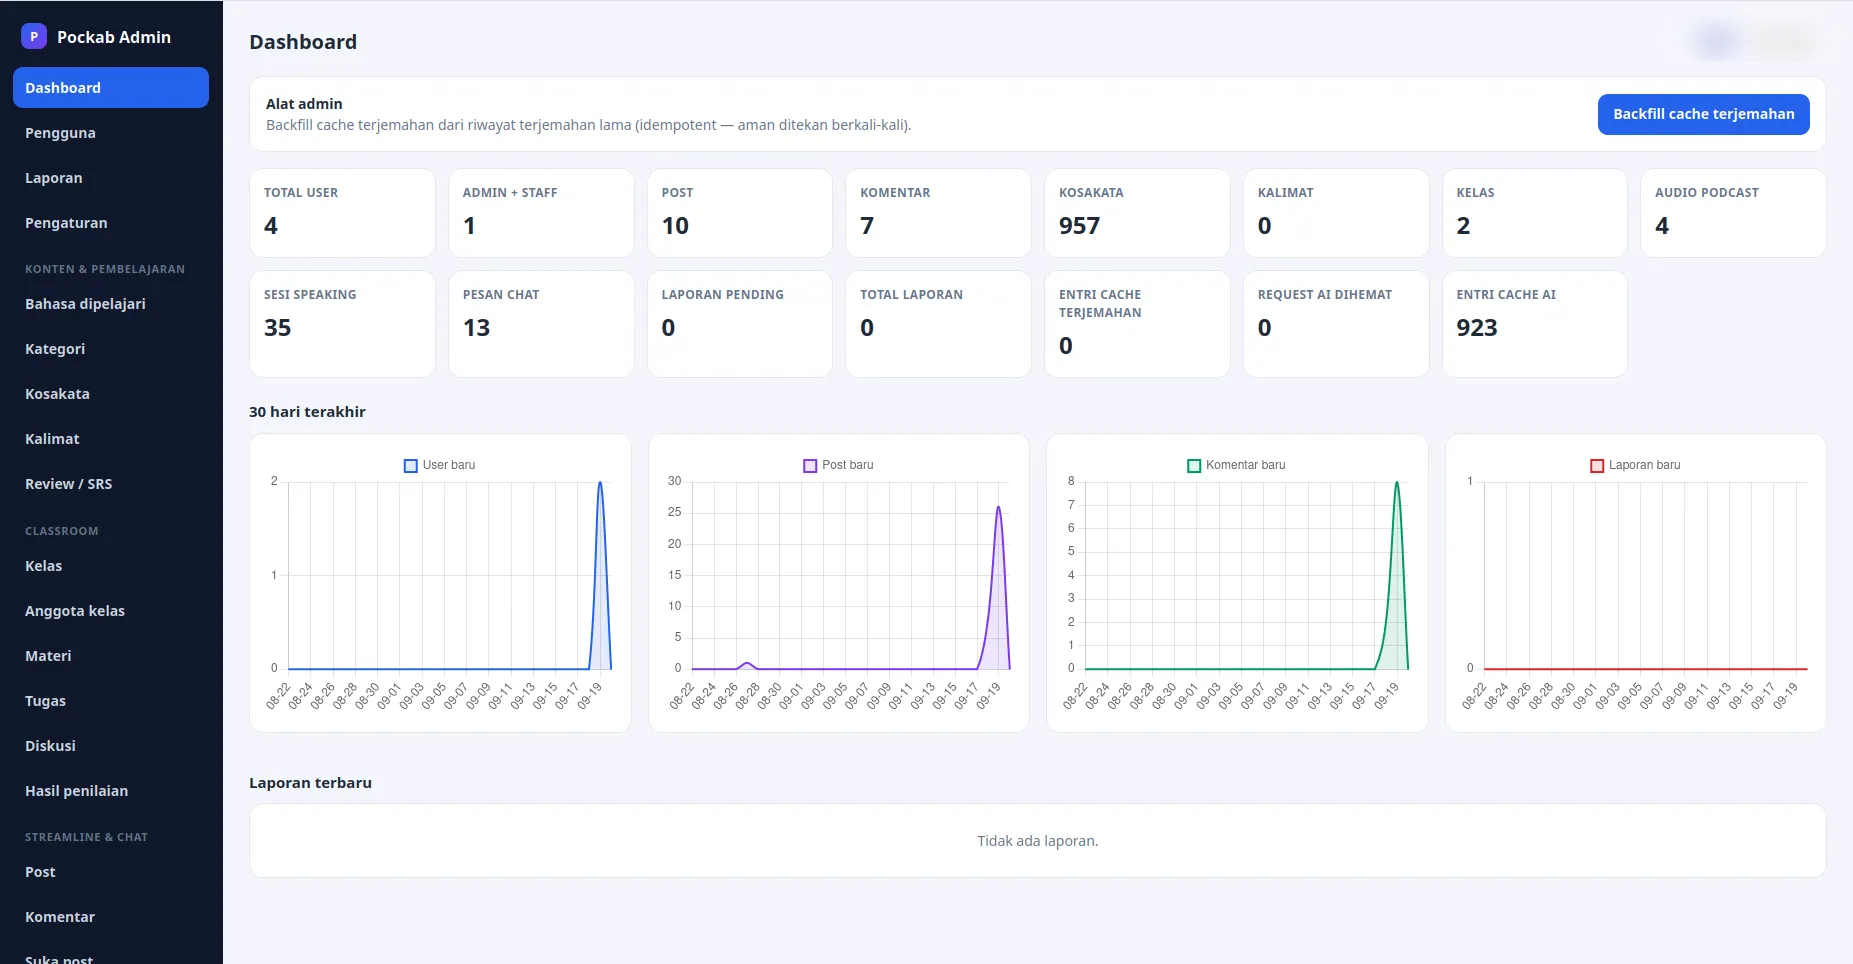Click the Admin + Staff stat card
Image resolution: width=1853 pixels, height=964 pixels.
coord(541,213)
